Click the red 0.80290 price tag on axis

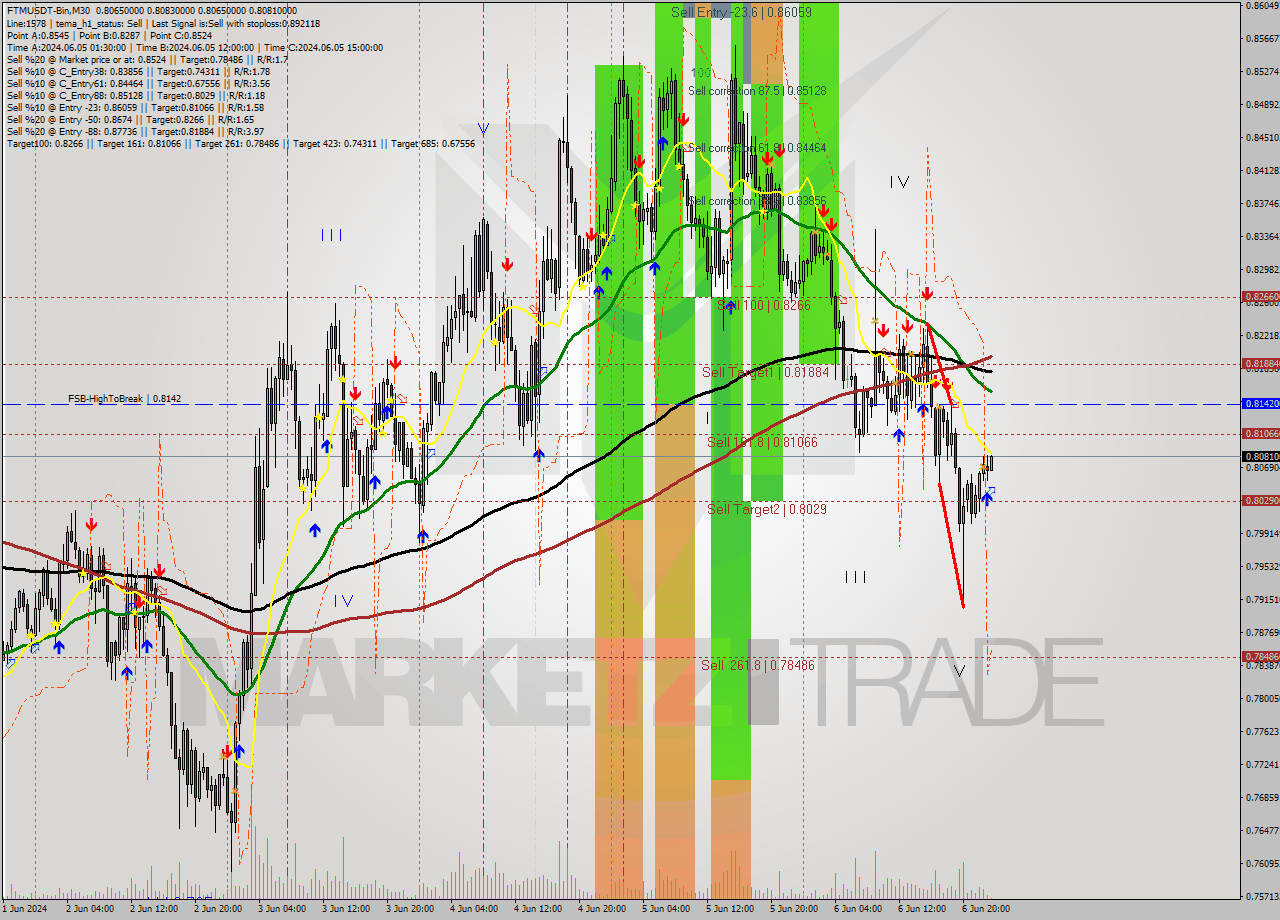pos(1260,500)
